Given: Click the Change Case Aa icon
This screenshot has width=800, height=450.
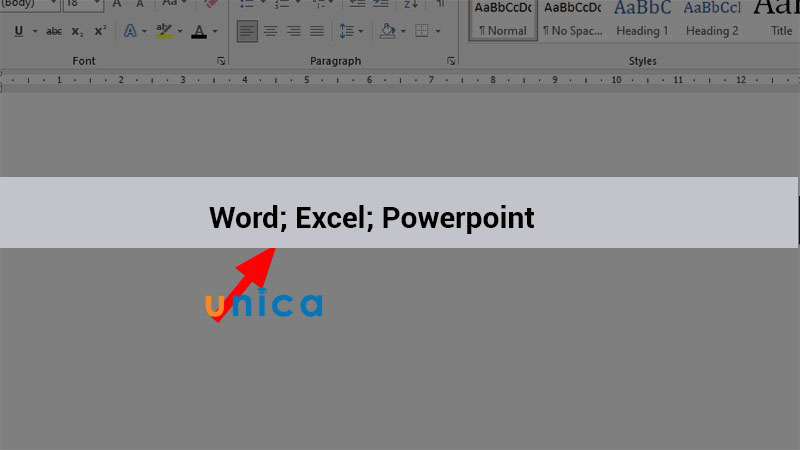Looking at the screenshot, I should (170, 4).
